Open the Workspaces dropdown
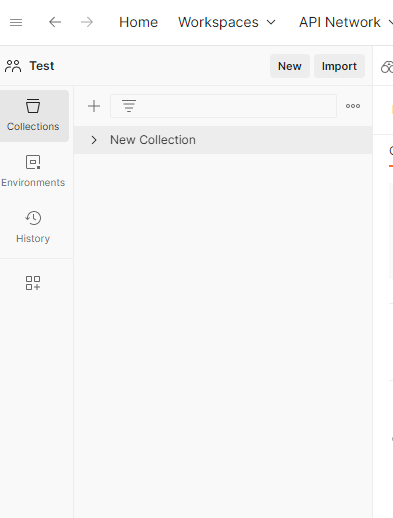The image size is (393, 518). click(227, 22)
